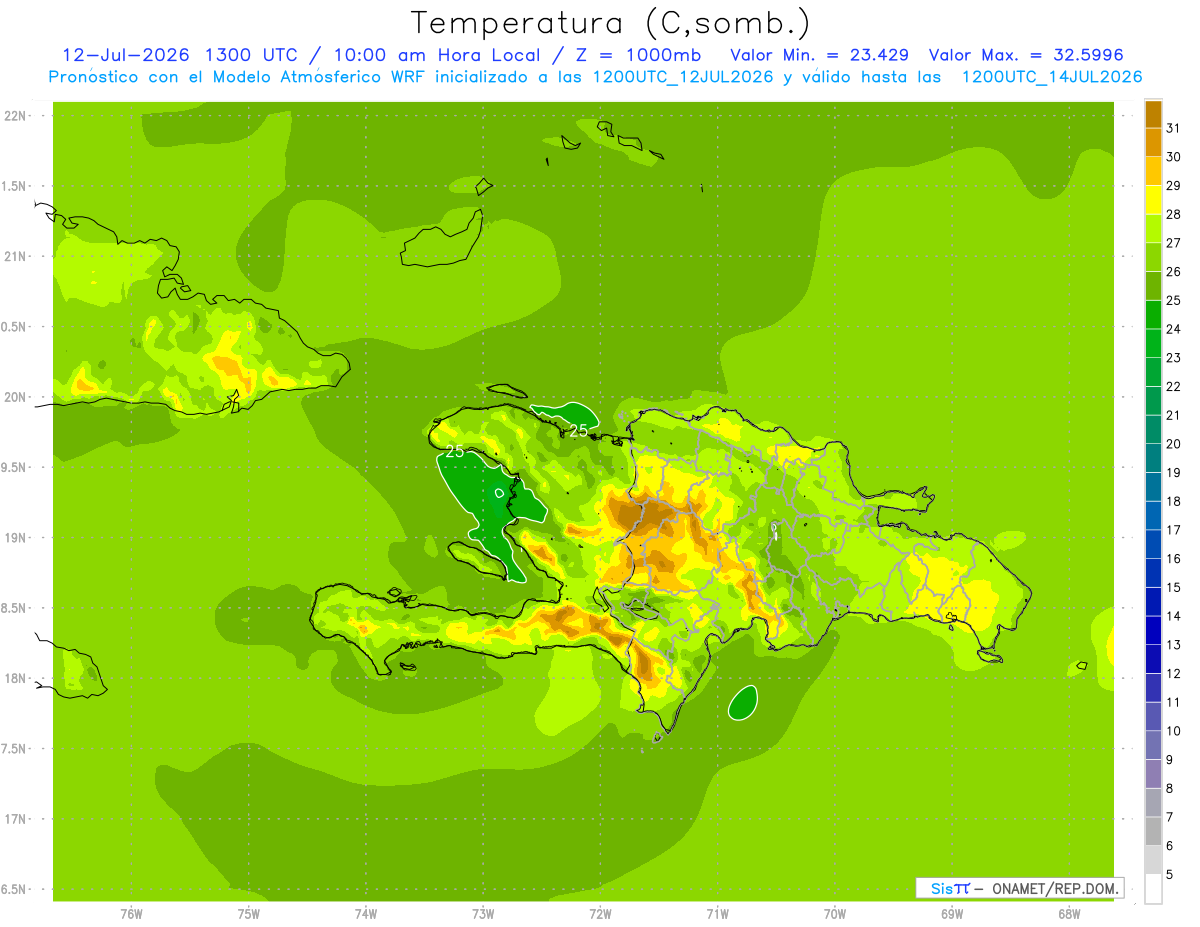Viewport: 1200px width, 927px height.
Task: Click the 25 legend scale label
Action: pos(1174,300)
